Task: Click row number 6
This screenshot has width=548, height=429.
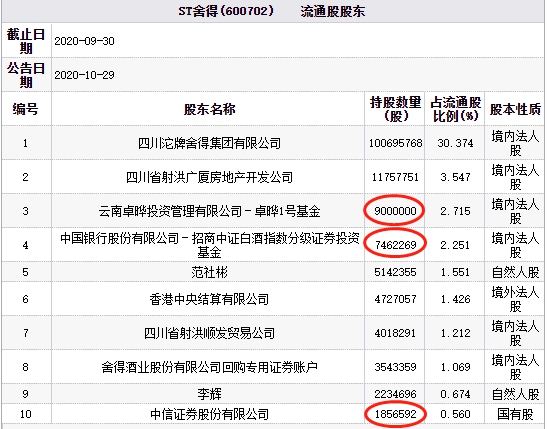Action: 25,299
